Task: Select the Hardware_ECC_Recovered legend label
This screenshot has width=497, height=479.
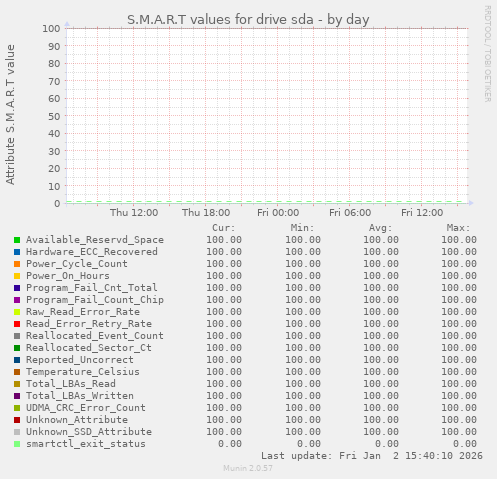Action: point(92,252)
